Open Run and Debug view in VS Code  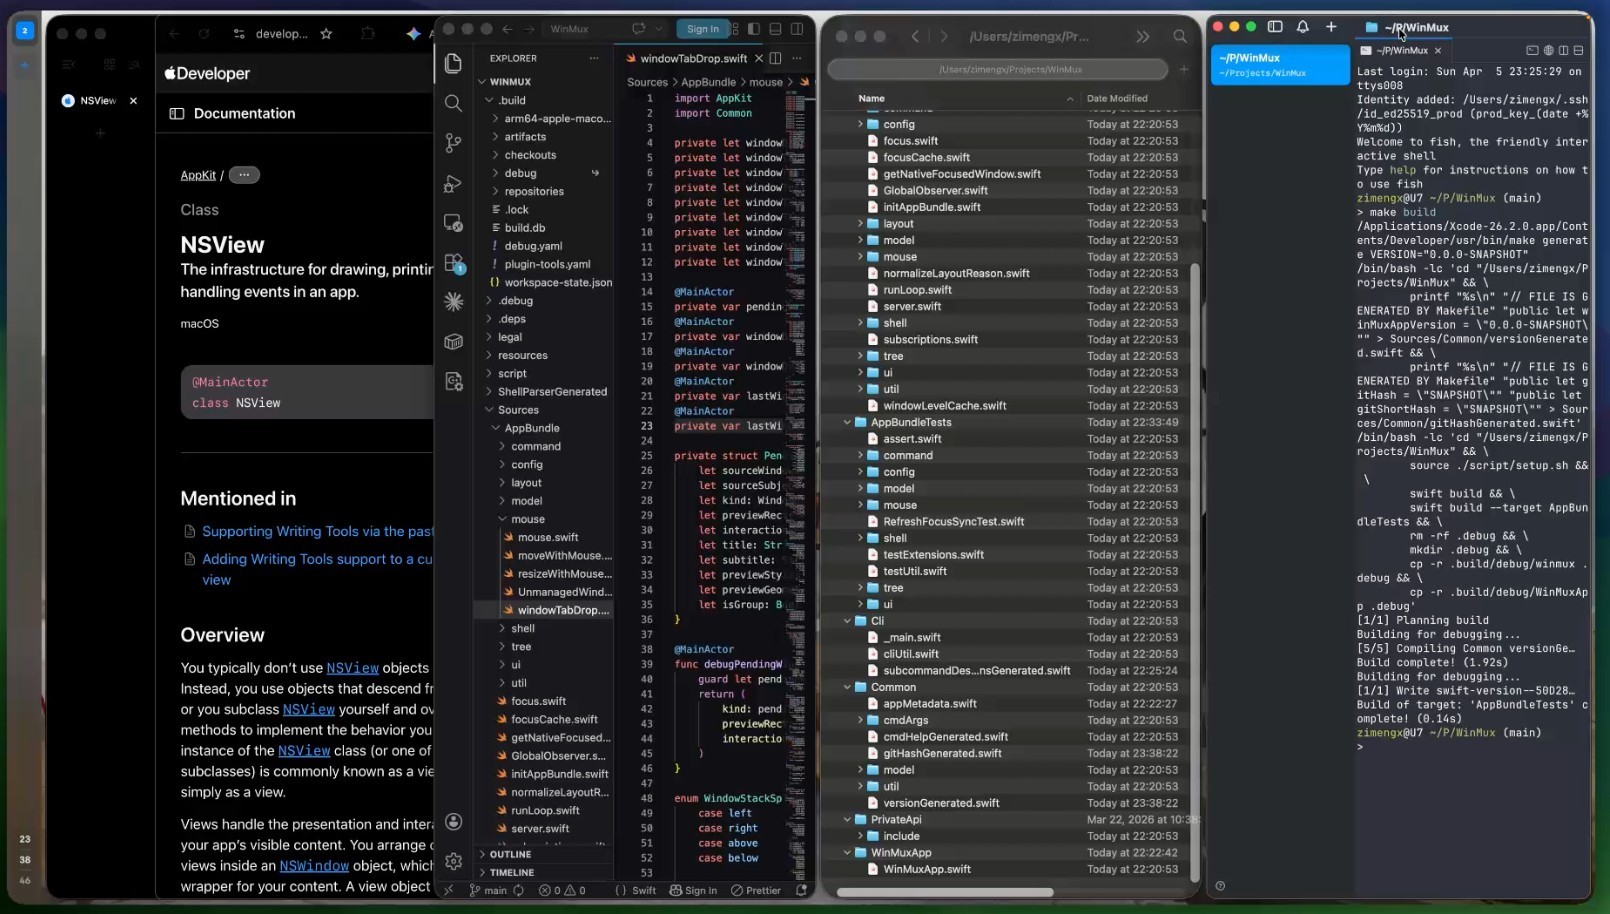click(x=453, y=183)
